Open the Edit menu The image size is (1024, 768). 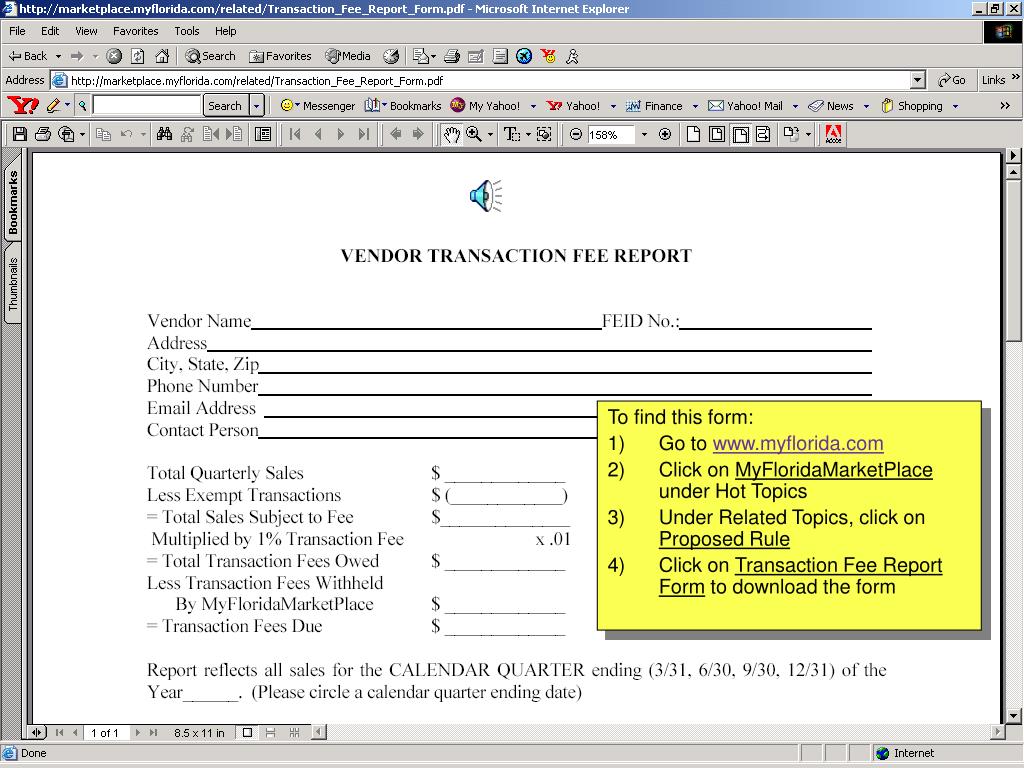pyautogui.click(x=50, y=31)
